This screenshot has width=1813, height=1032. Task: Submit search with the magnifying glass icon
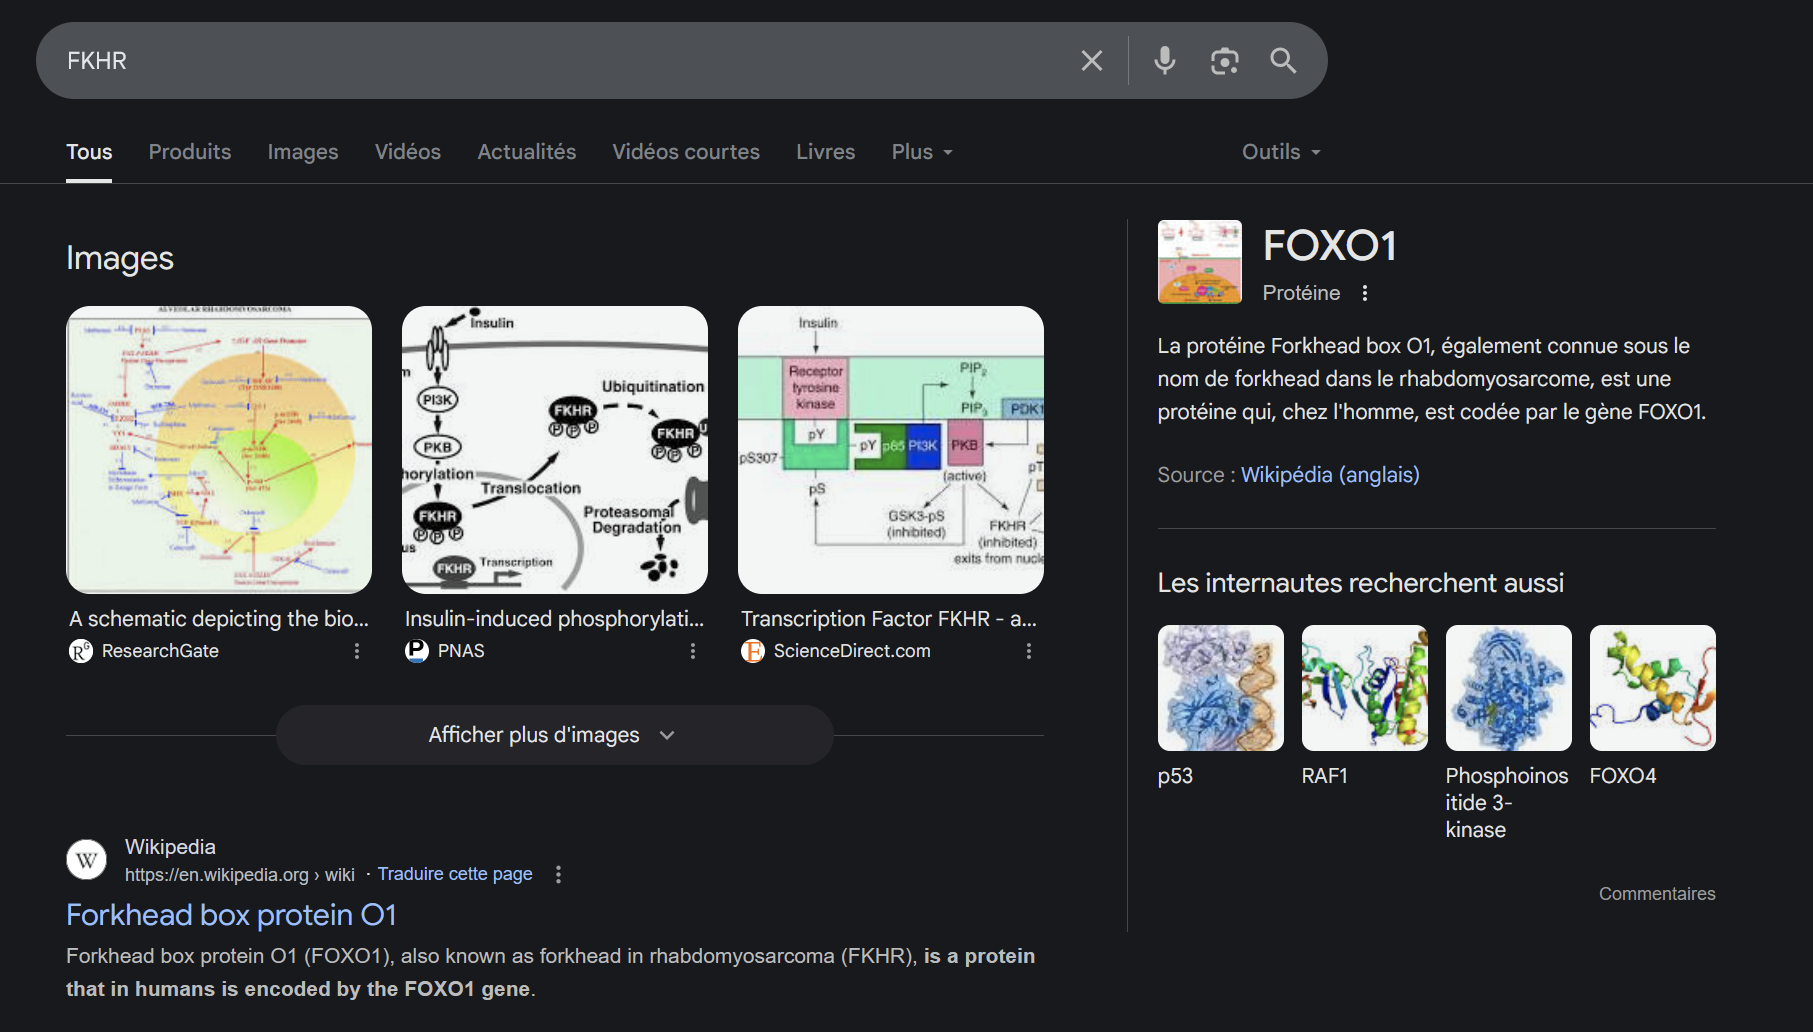pos(1284,61)
